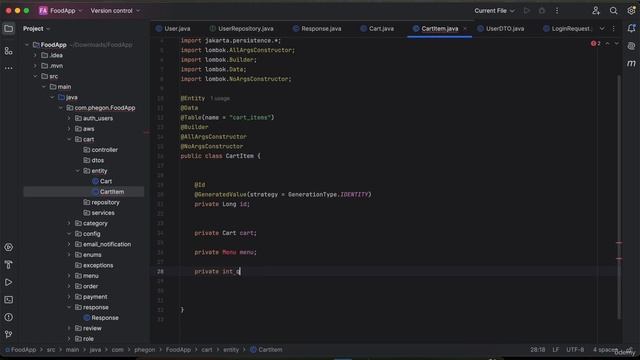Click the cart breadcrumb
The image size is (640, 360).
(207, 350)
